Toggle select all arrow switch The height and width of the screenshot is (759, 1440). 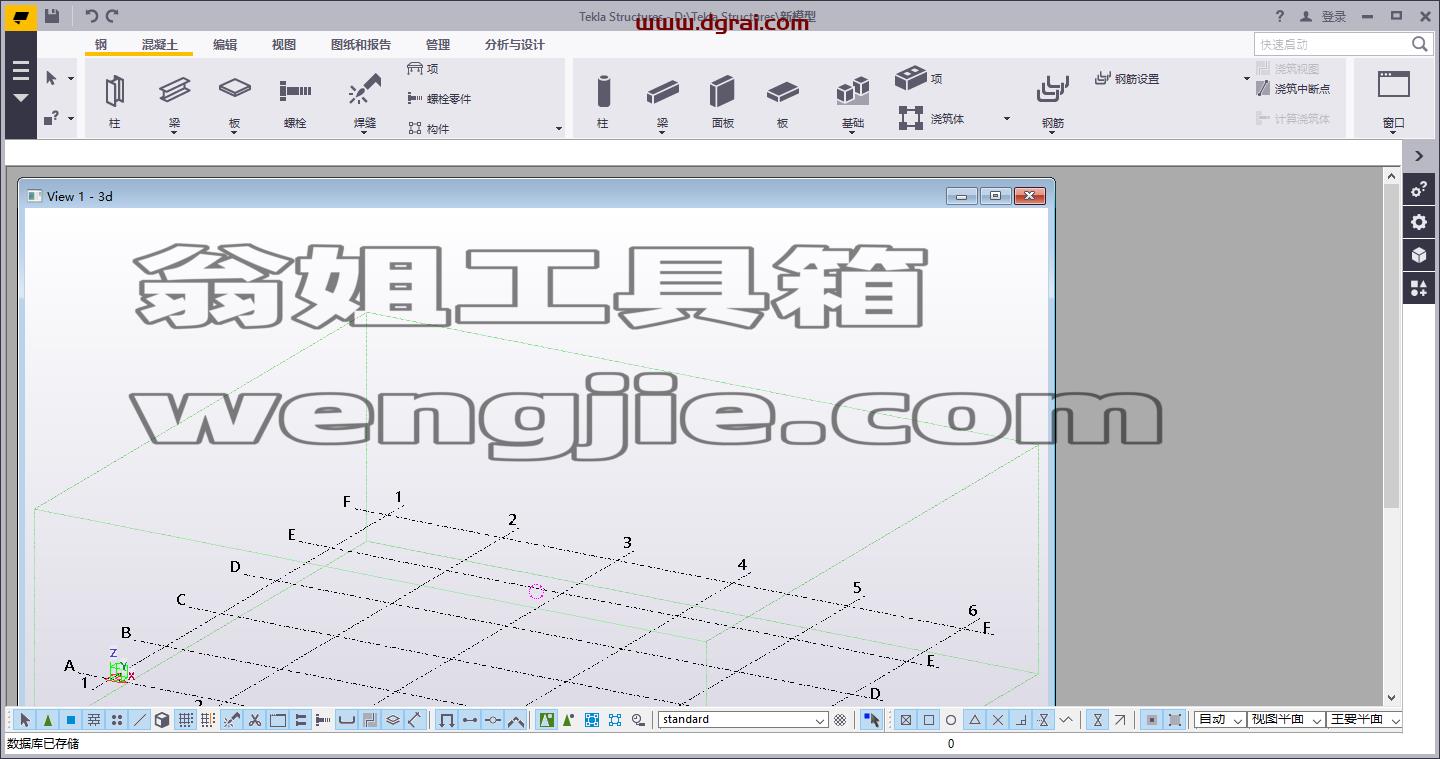(x=25, y=720)
